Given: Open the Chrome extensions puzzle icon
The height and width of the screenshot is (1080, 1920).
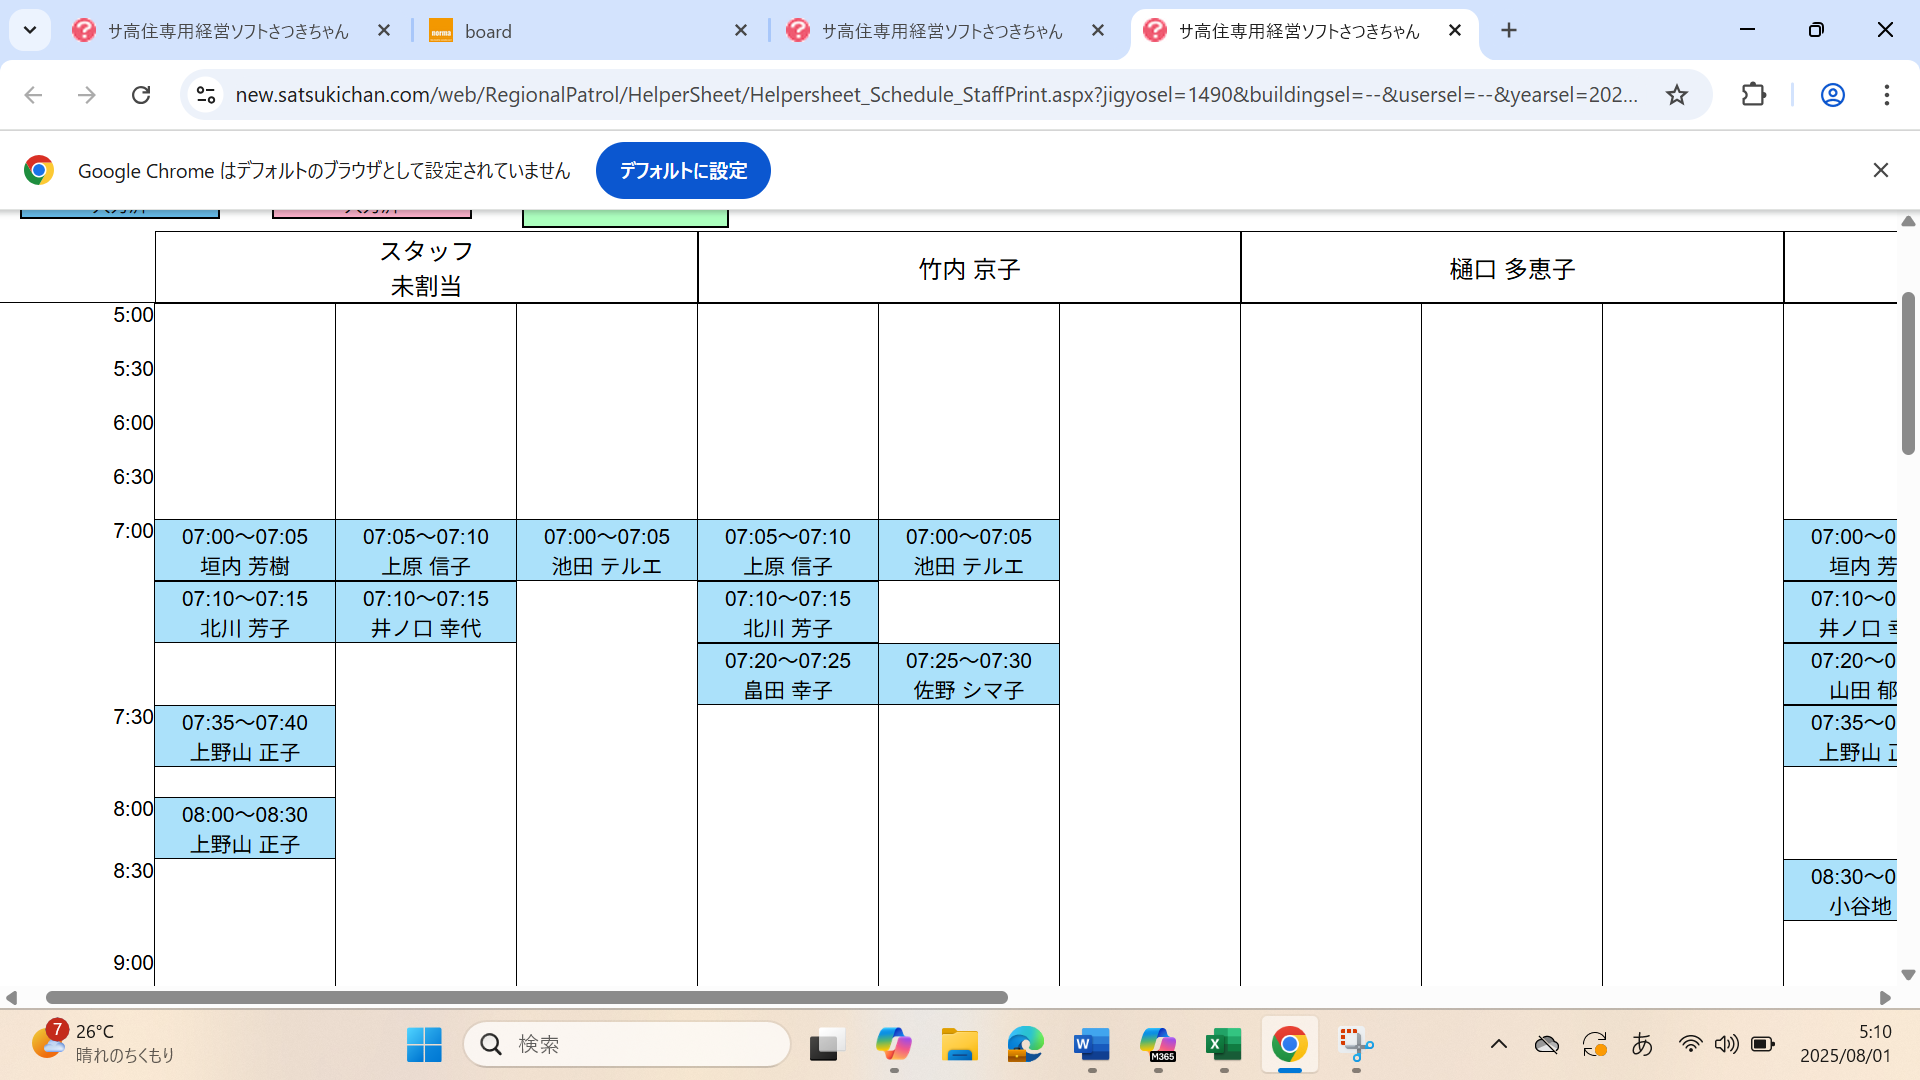Looking at the screenshot, I should (x=1753, y=95).
